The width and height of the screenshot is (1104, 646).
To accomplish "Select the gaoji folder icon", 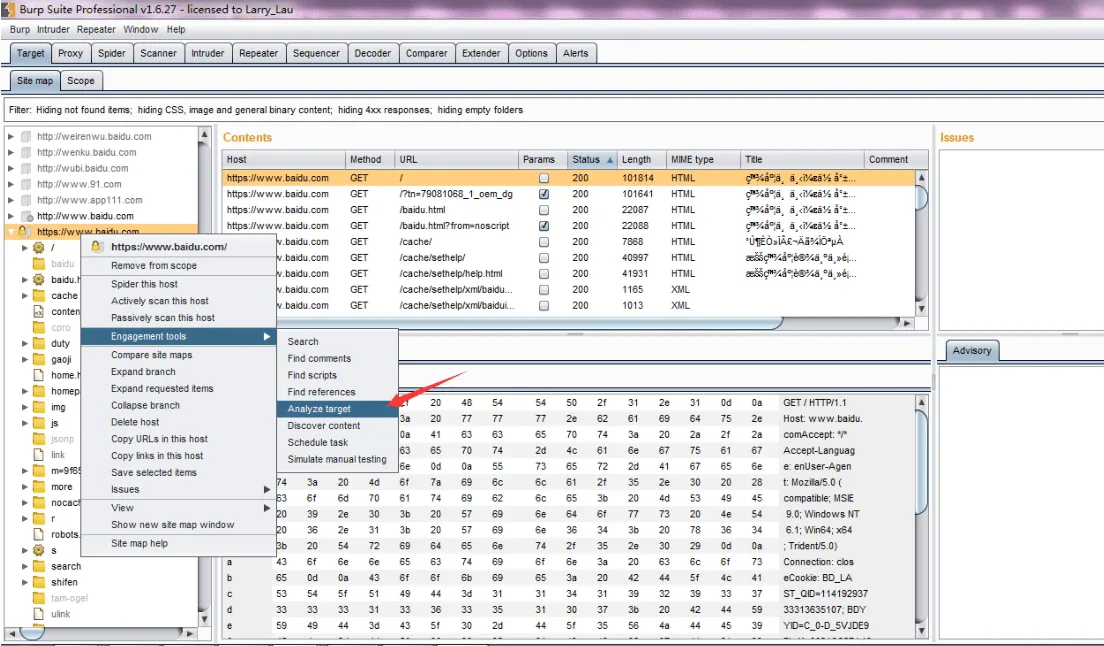I will (x=39, y=360).
